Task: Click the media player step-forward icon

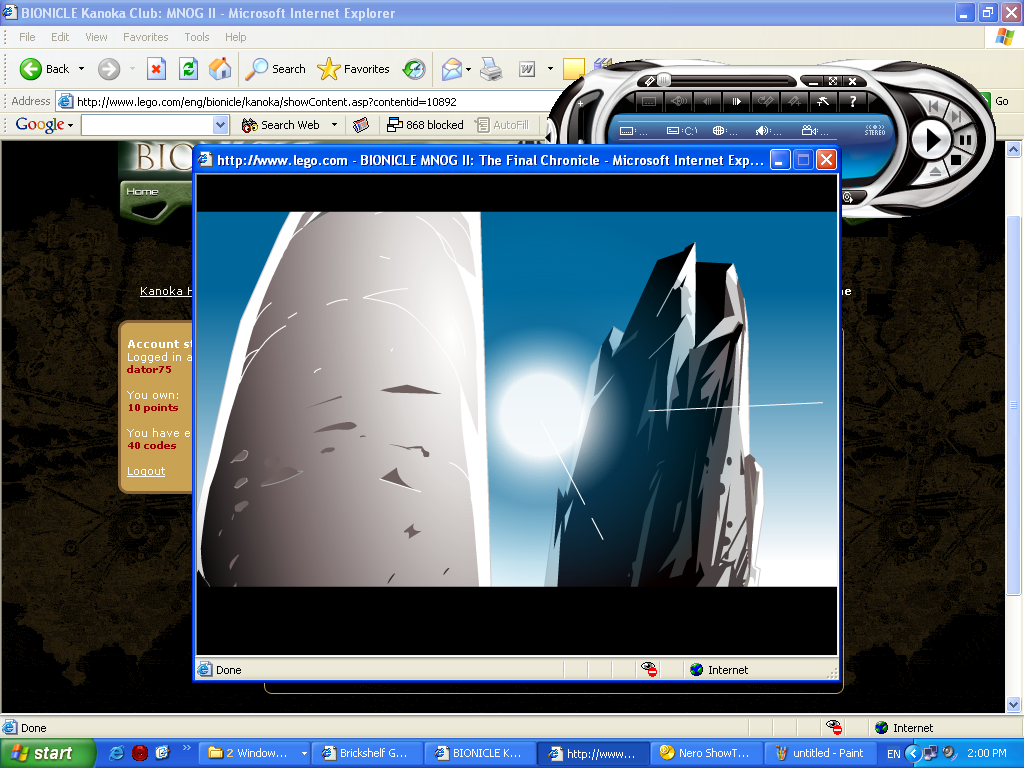Action: pyautogui.click(x=736, y=101)
